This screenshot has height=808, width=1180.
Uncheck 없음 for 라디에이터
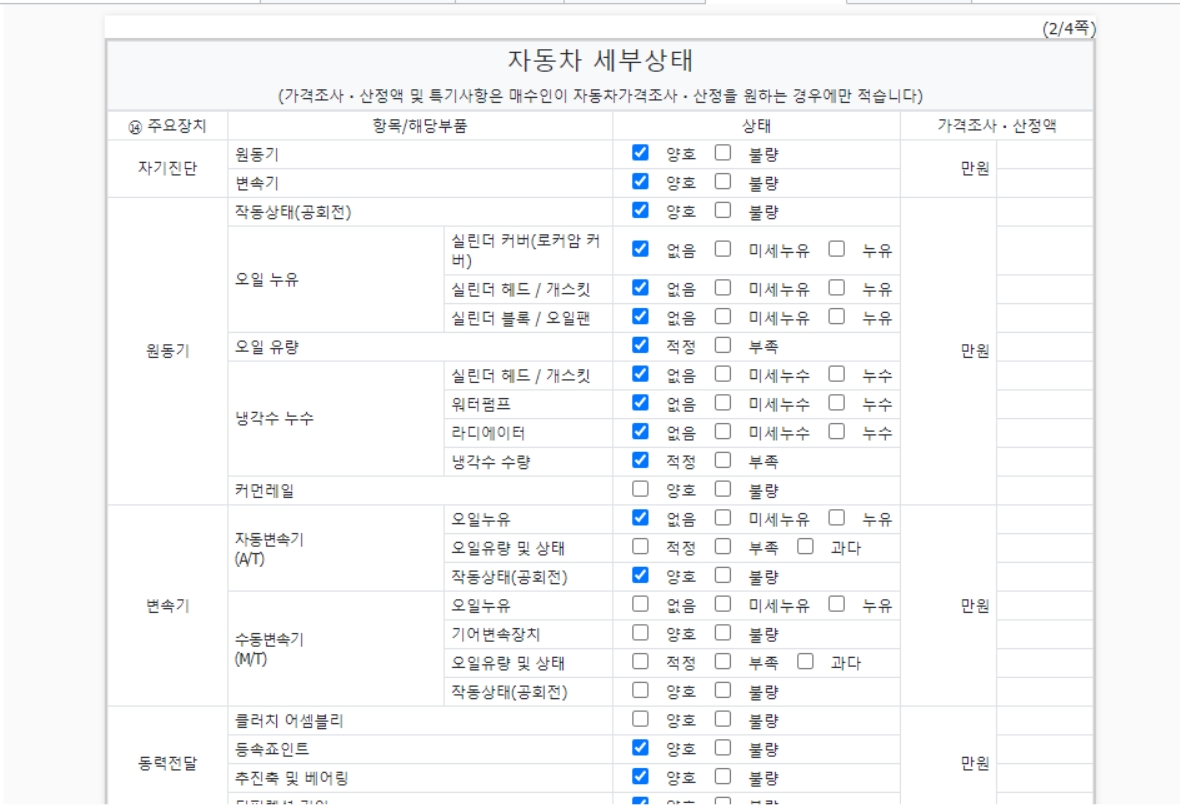click(640, 433)
